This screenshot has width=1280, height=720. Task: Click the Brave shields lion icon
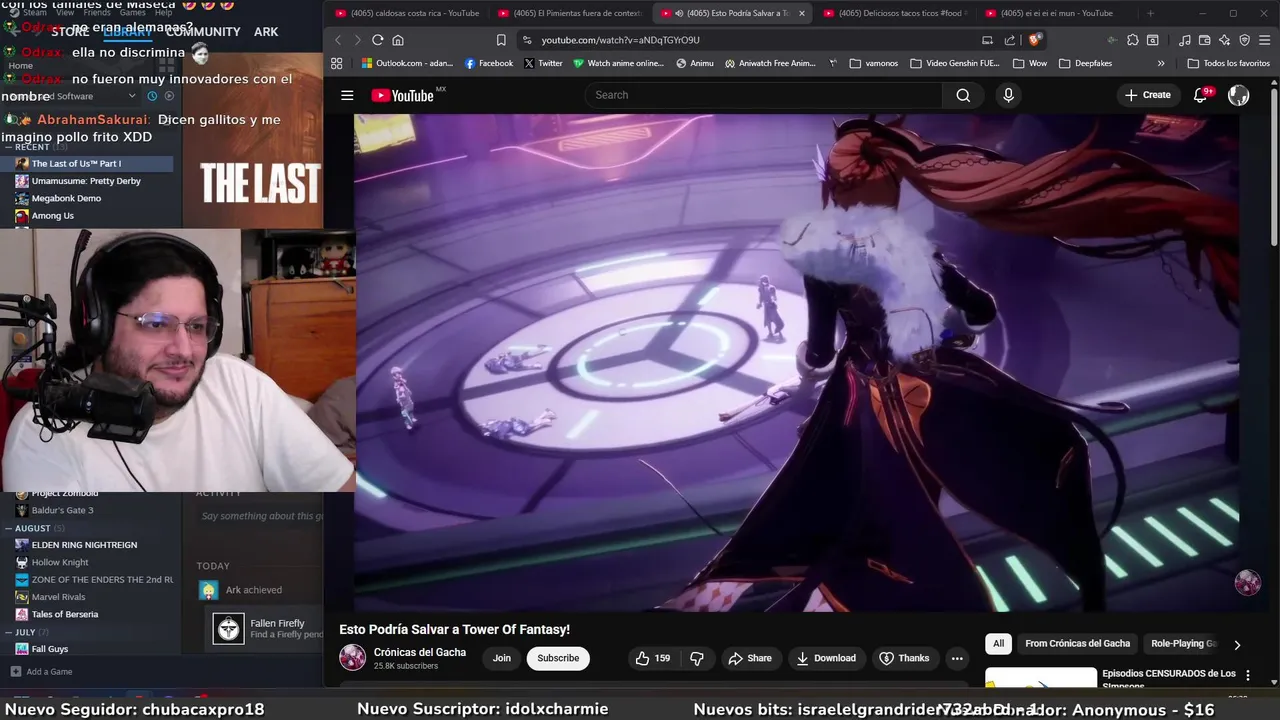coord(1035,40)
